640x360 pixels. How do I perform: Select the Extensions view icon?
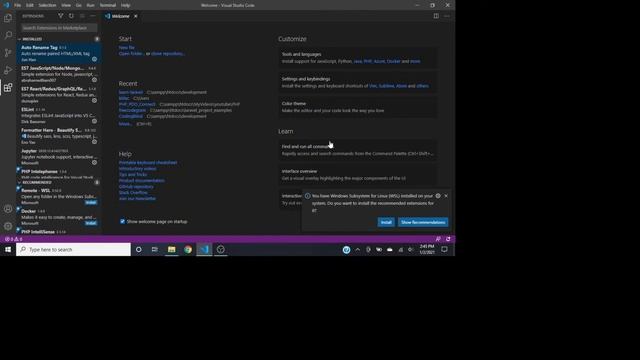(x=8, y=87)
